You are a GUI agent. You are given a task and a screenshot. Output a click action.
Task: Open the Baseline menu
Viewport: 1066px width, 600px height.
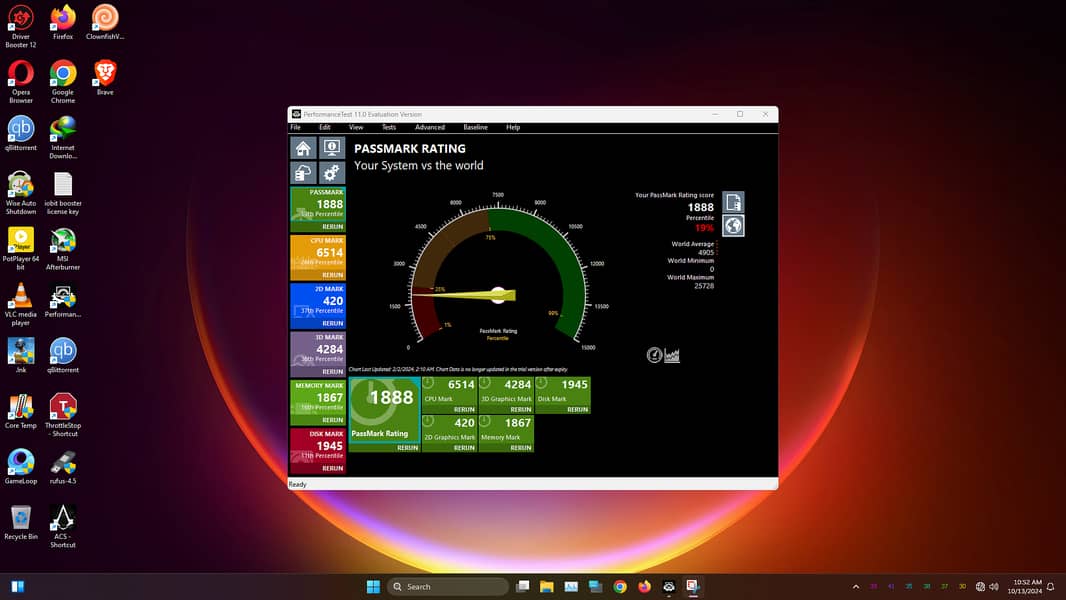475,127
